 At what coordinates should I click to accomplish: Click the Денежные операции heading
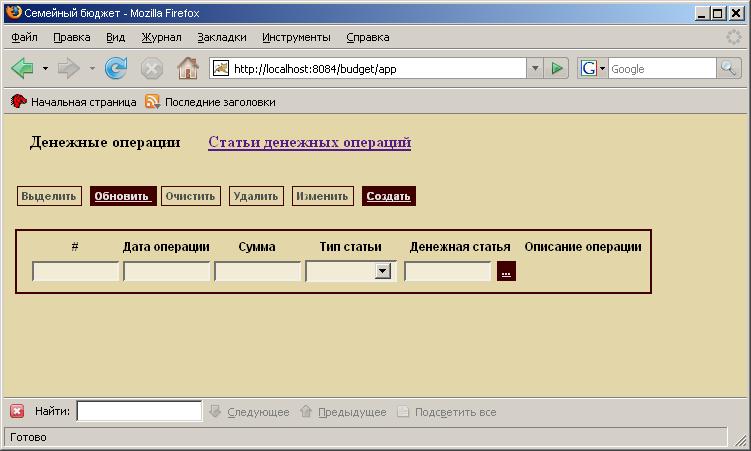pyautogui.click(x=105, y=142)
